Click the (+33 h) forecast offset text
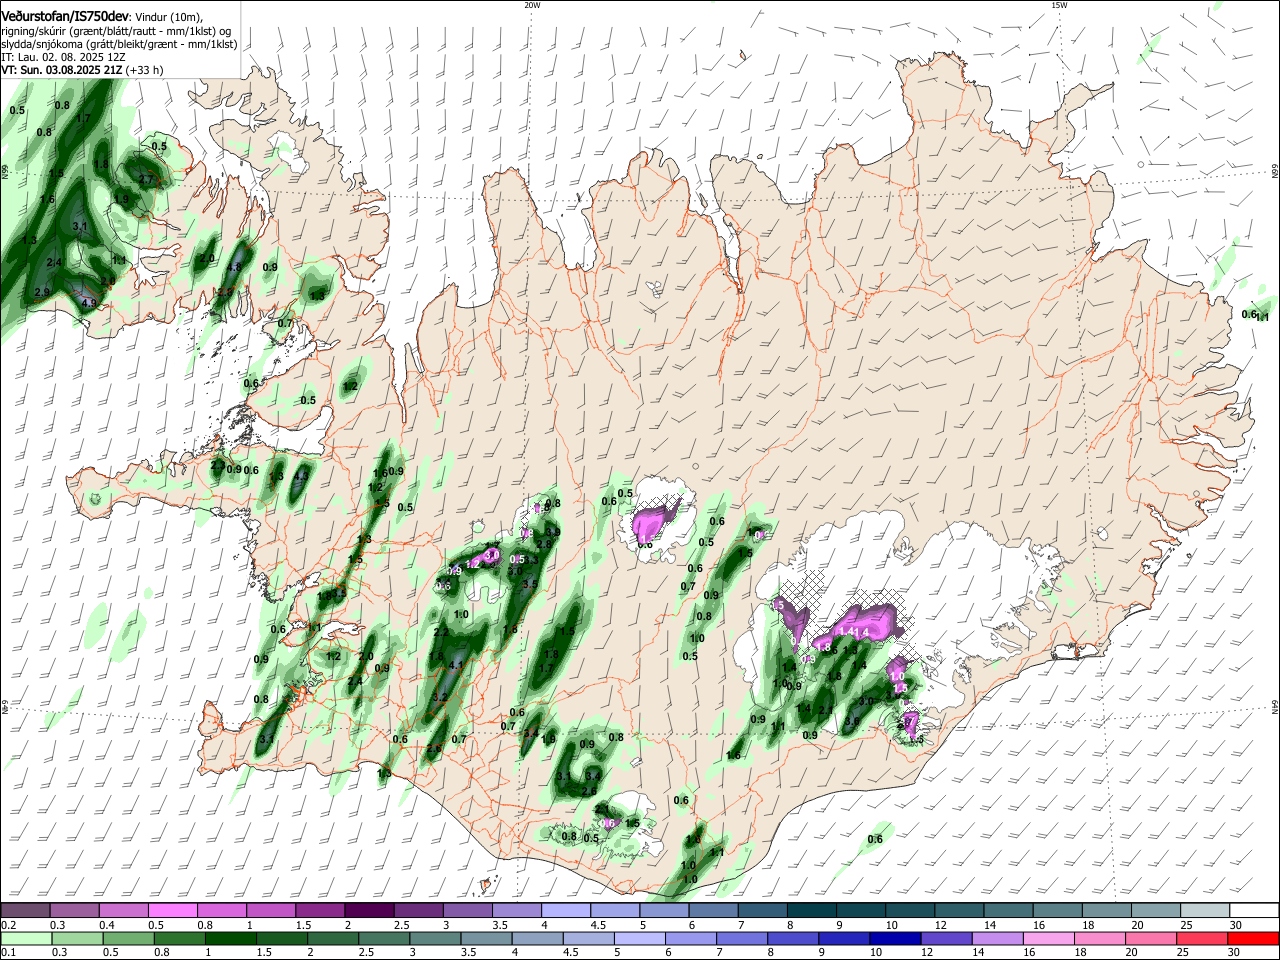The image size is (1280, 960). 145,70
